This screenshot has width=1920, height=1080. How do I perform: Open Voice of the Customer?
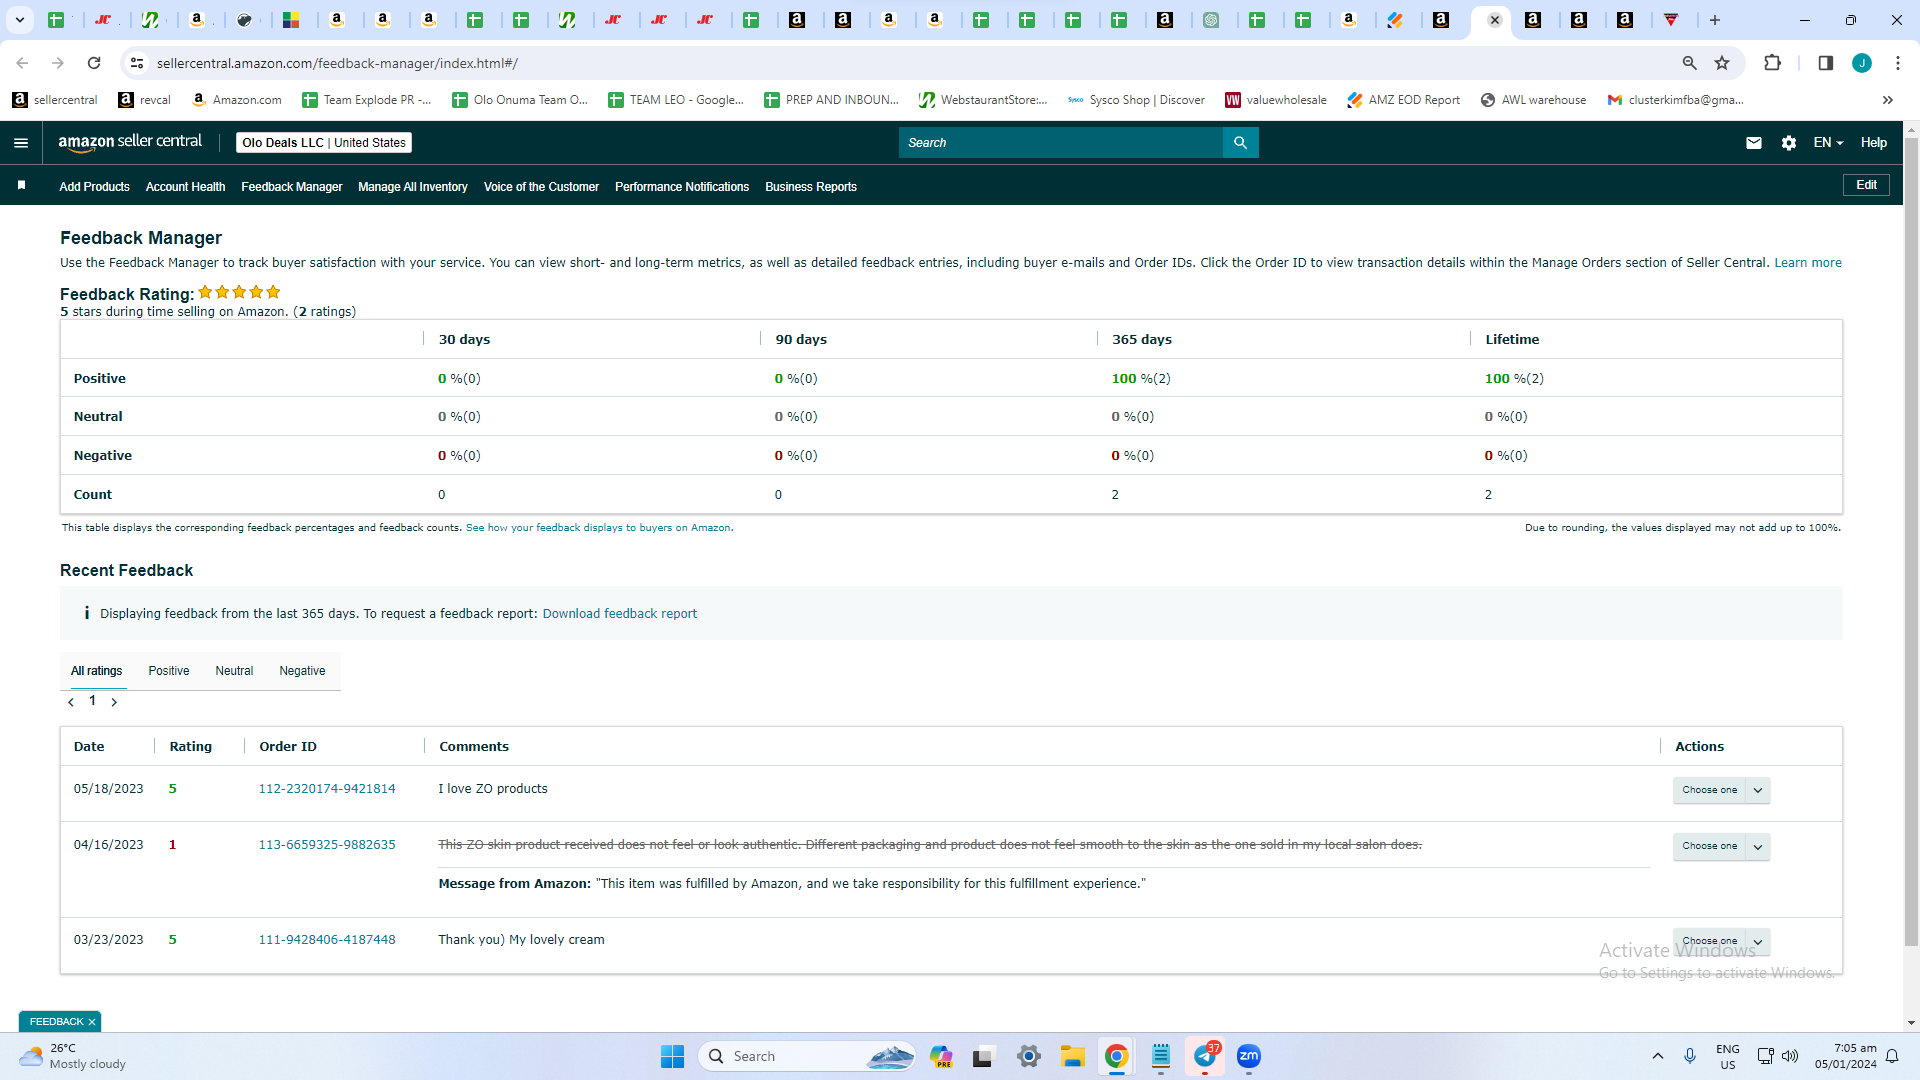[541, 187]
